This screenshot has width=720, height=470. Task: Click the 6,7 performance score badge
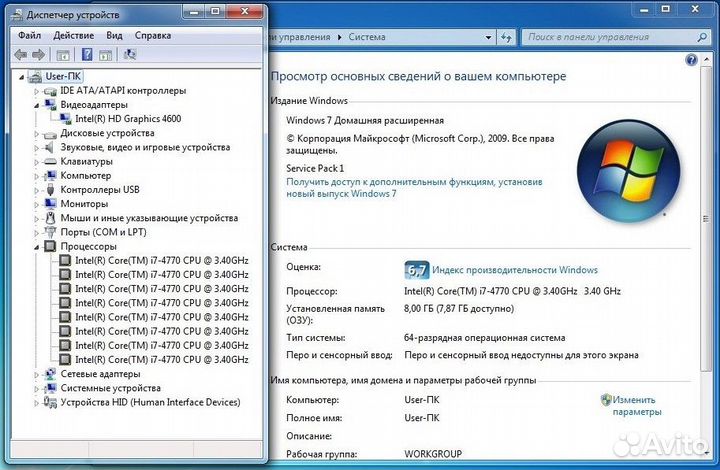(417, 270)
